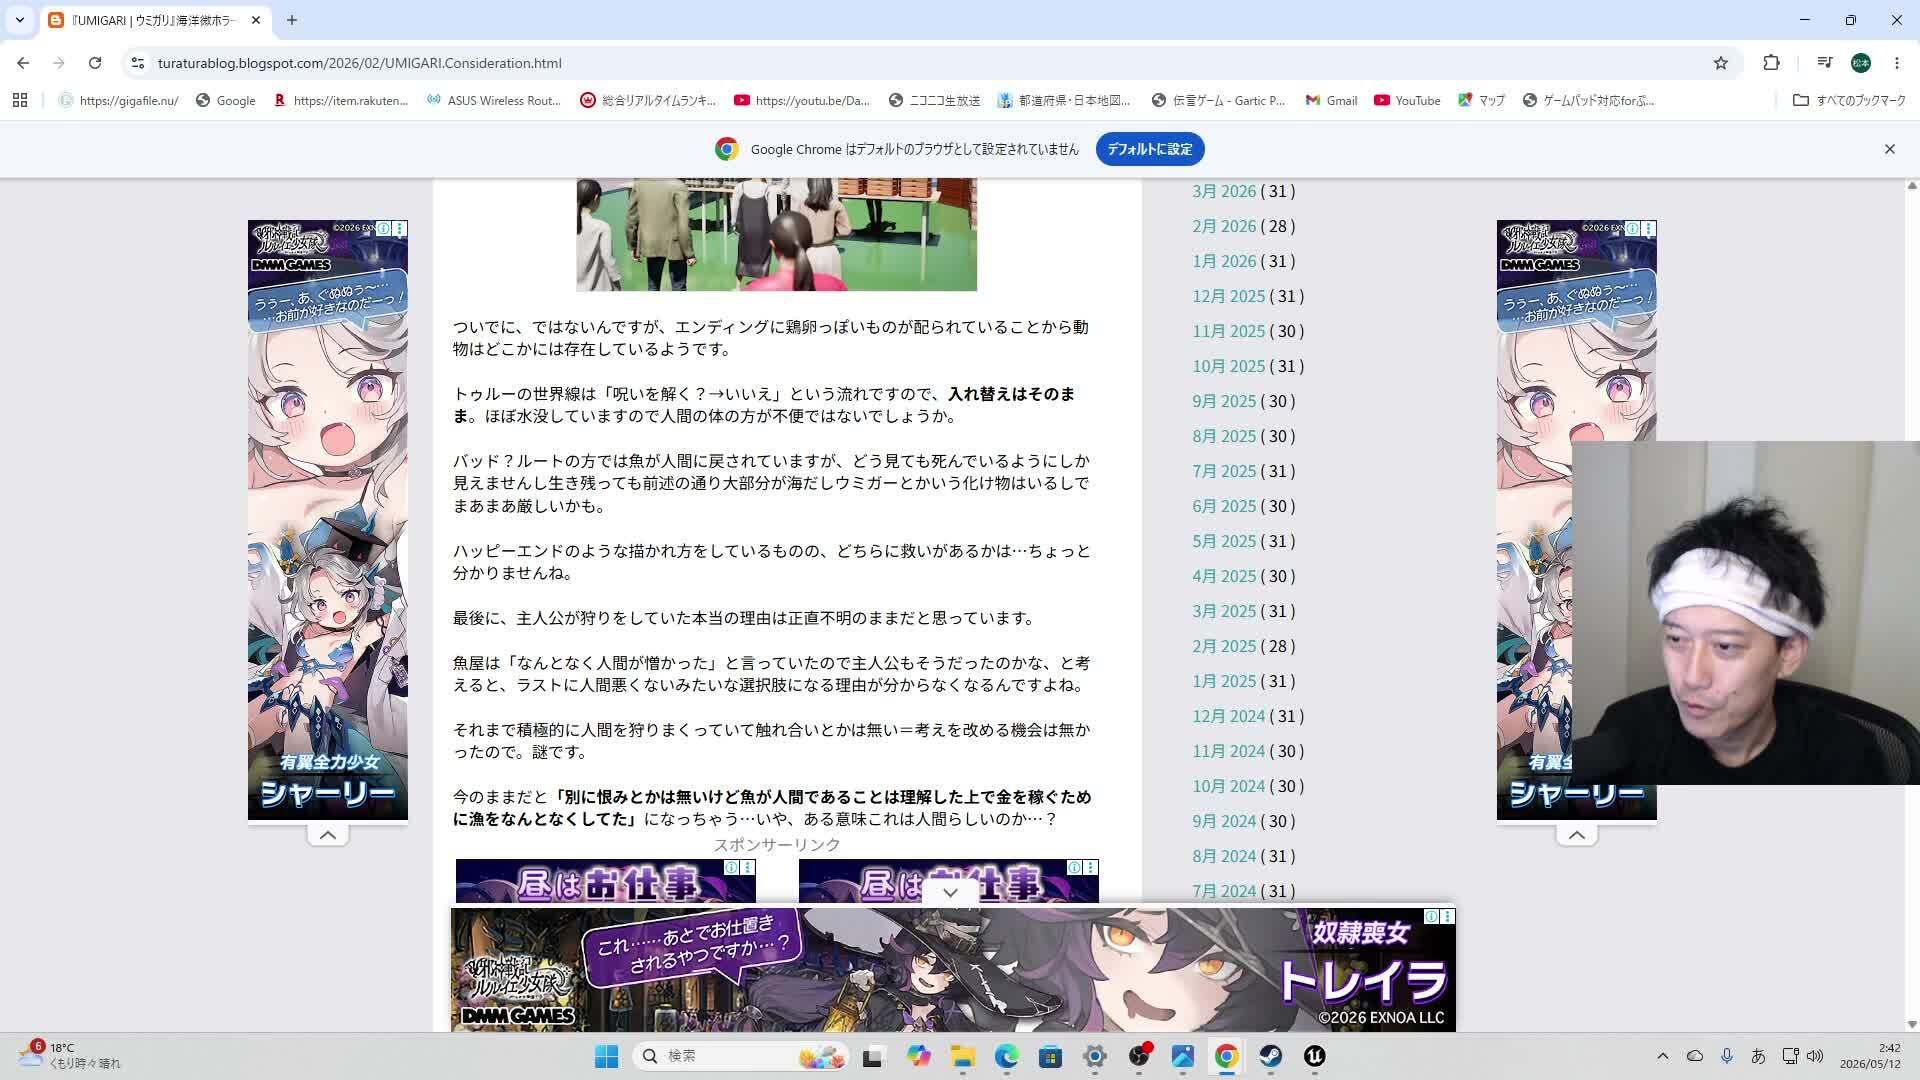Dismiss the default browser notification bar
Image resolution: width=1920 pixels, height=1080 pixels.
(1890, 149)
